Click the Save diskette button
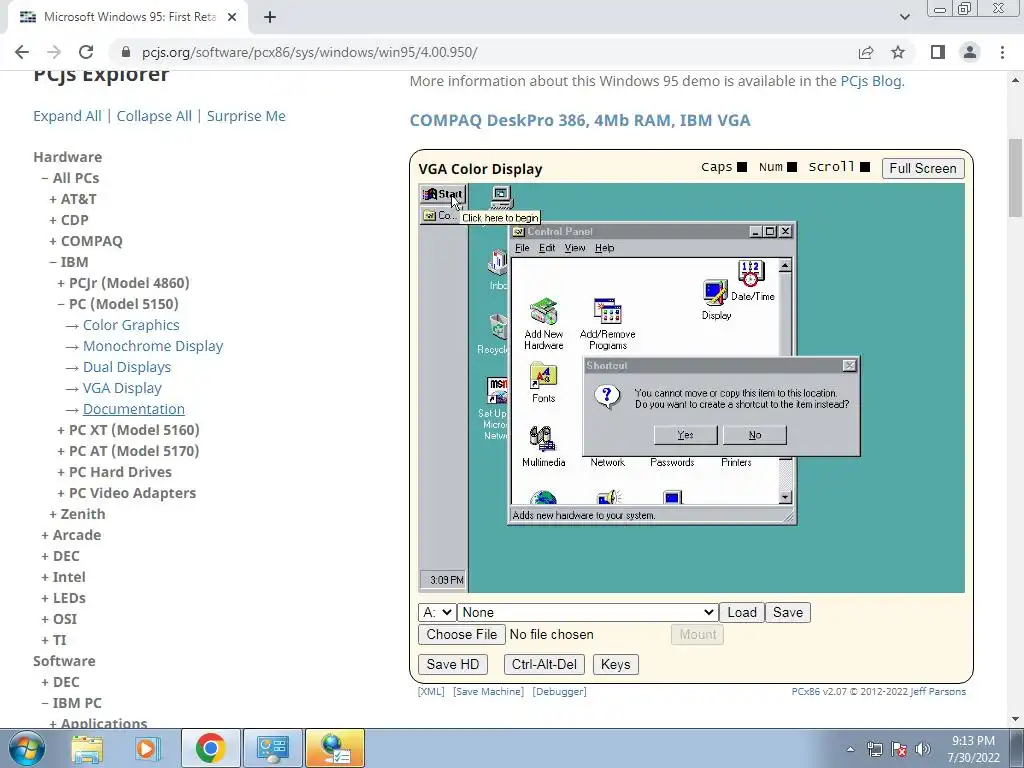Screen dimensions: 1024x768 pos(788,613)
